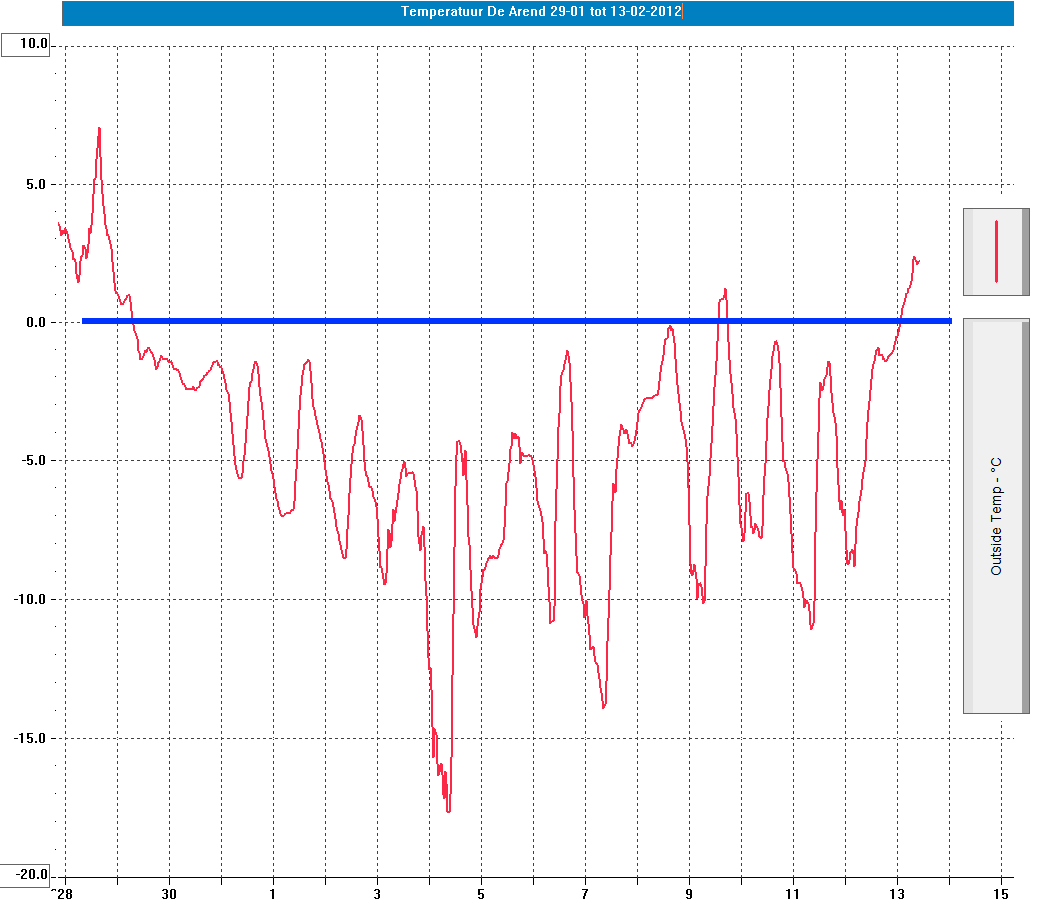Click the red line legend button
The height and width of the screenshot is (917, 1050).
point(996,252)
